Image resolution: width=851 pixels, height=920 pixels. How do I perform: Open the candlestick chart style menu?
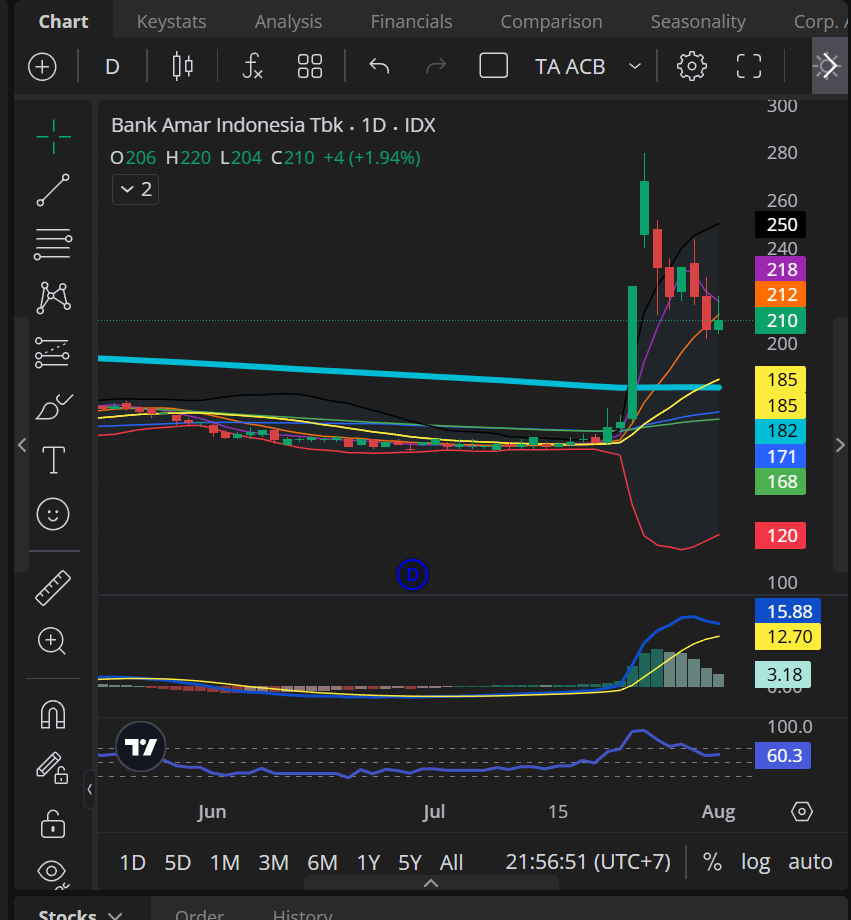tap(183, 66)
